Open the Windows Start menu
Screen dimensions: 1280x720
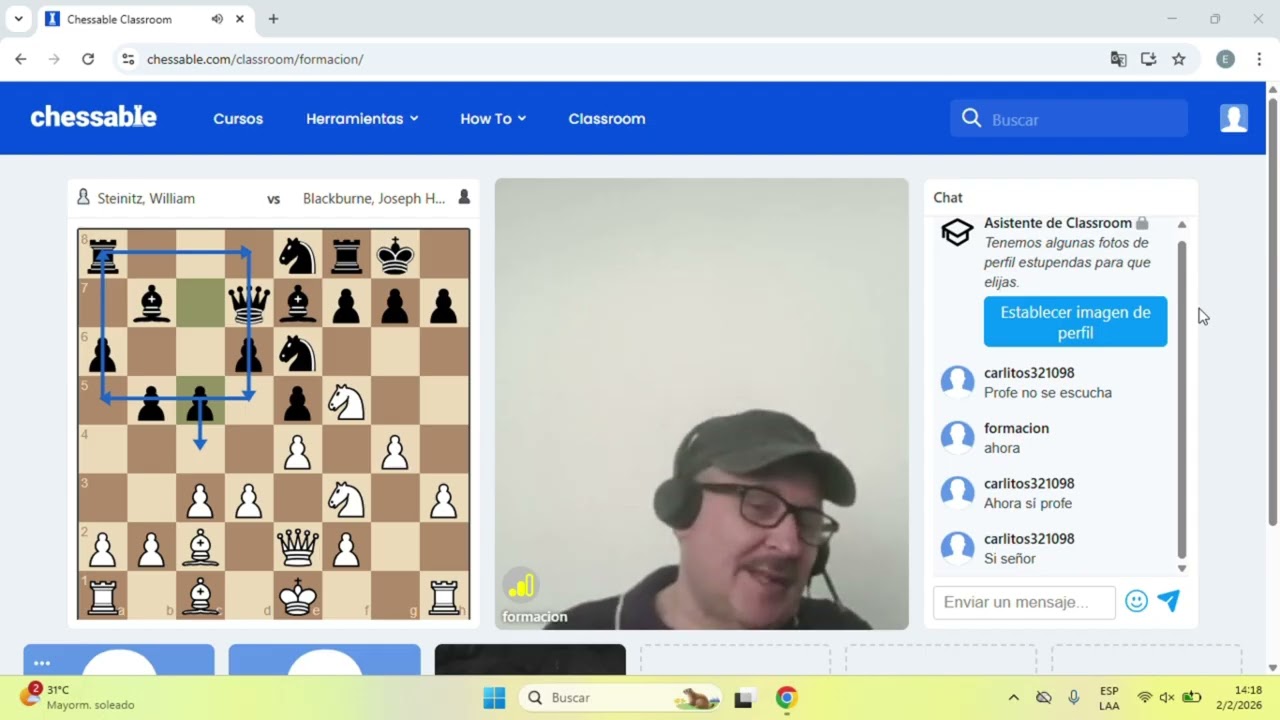pos(494,698)
